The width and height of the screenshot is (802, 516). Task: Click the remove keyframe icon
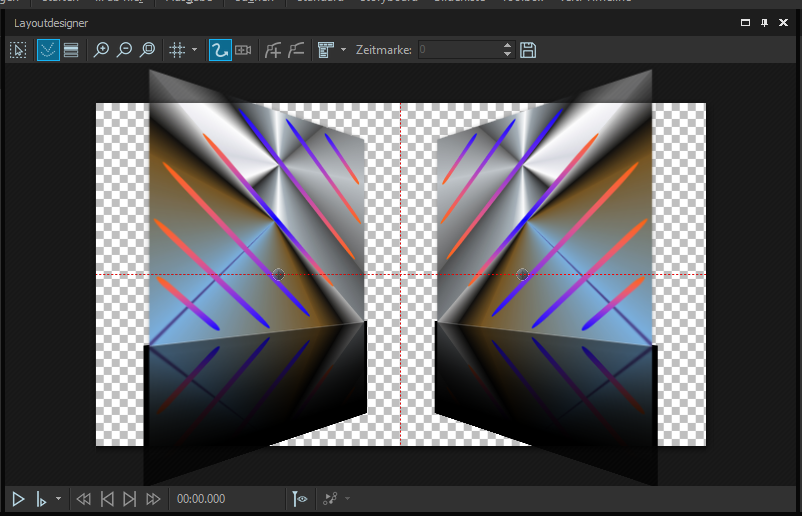tap(295, 50)
